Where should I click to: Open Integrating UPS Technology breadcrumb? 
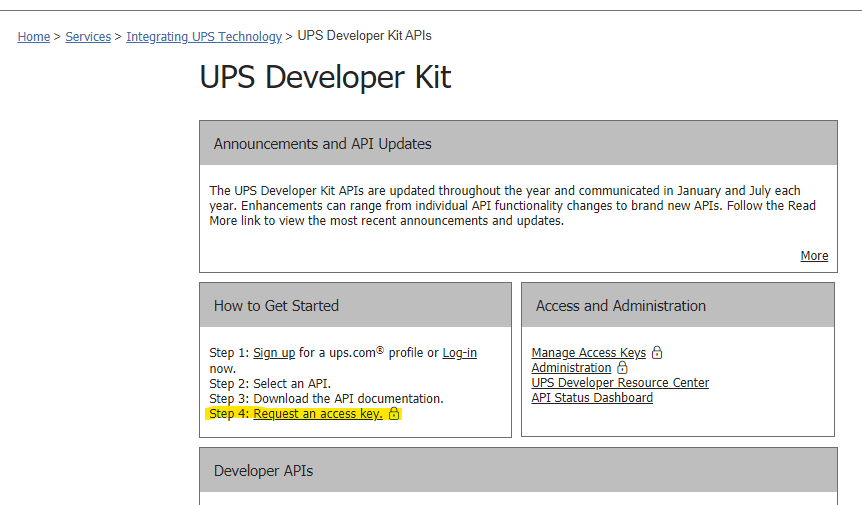click(x=204, y=36)
